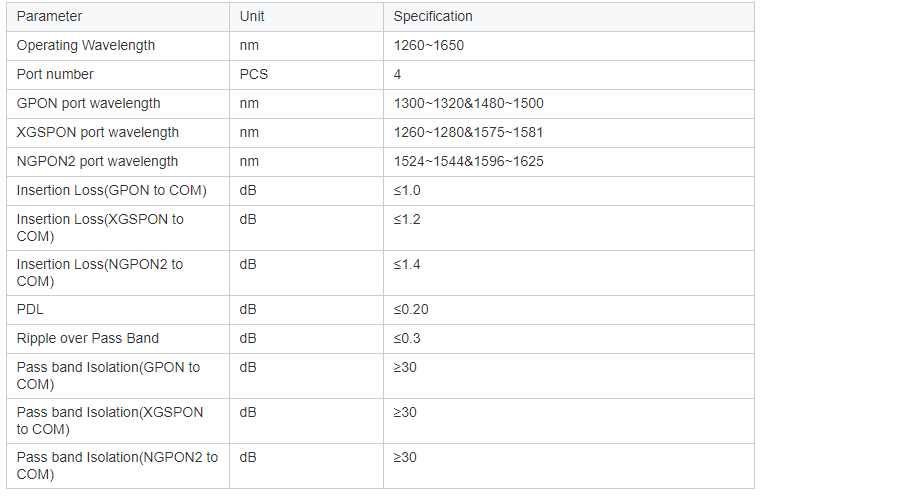Click the ≤1.4 specification value
The image size is (921, 497).
407,264
